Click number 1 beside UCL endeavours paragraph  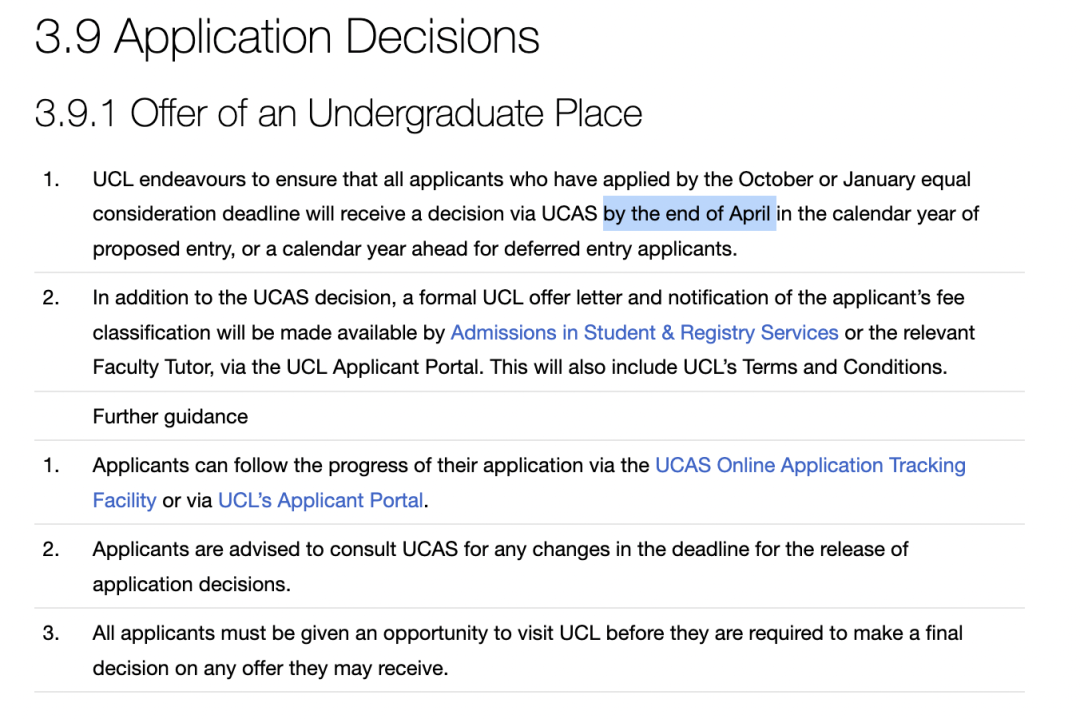51,180
